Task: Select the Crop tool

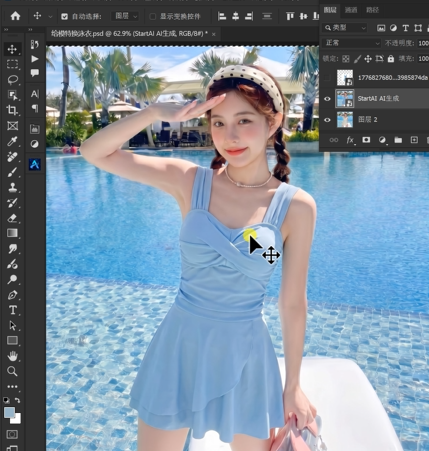Action: tap(12, 110)
